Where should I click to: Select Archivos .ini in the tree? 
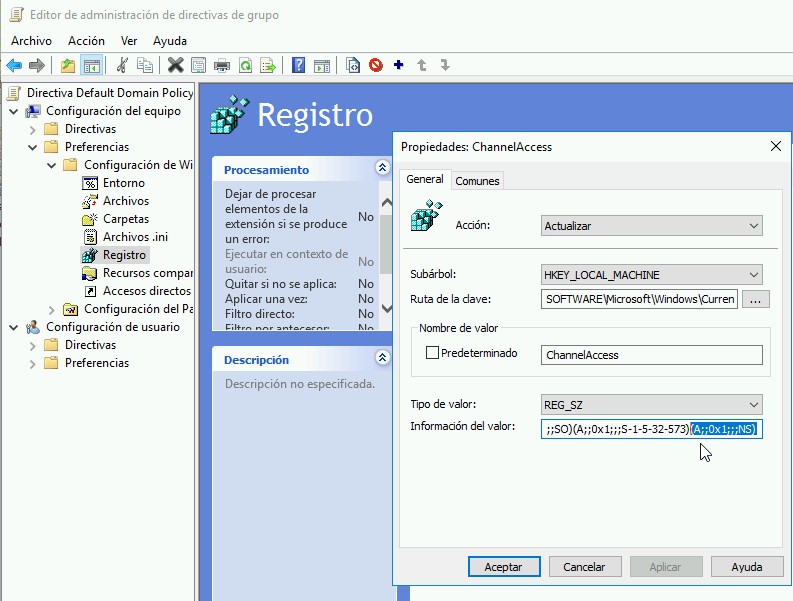[135, 237]
